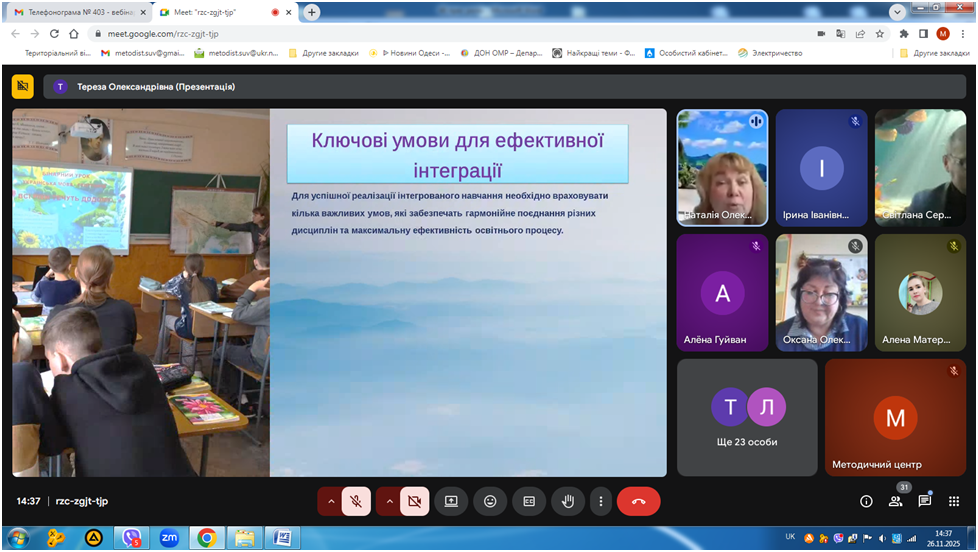Turn on your camera

pyautogui.click(x=414, y=501)
